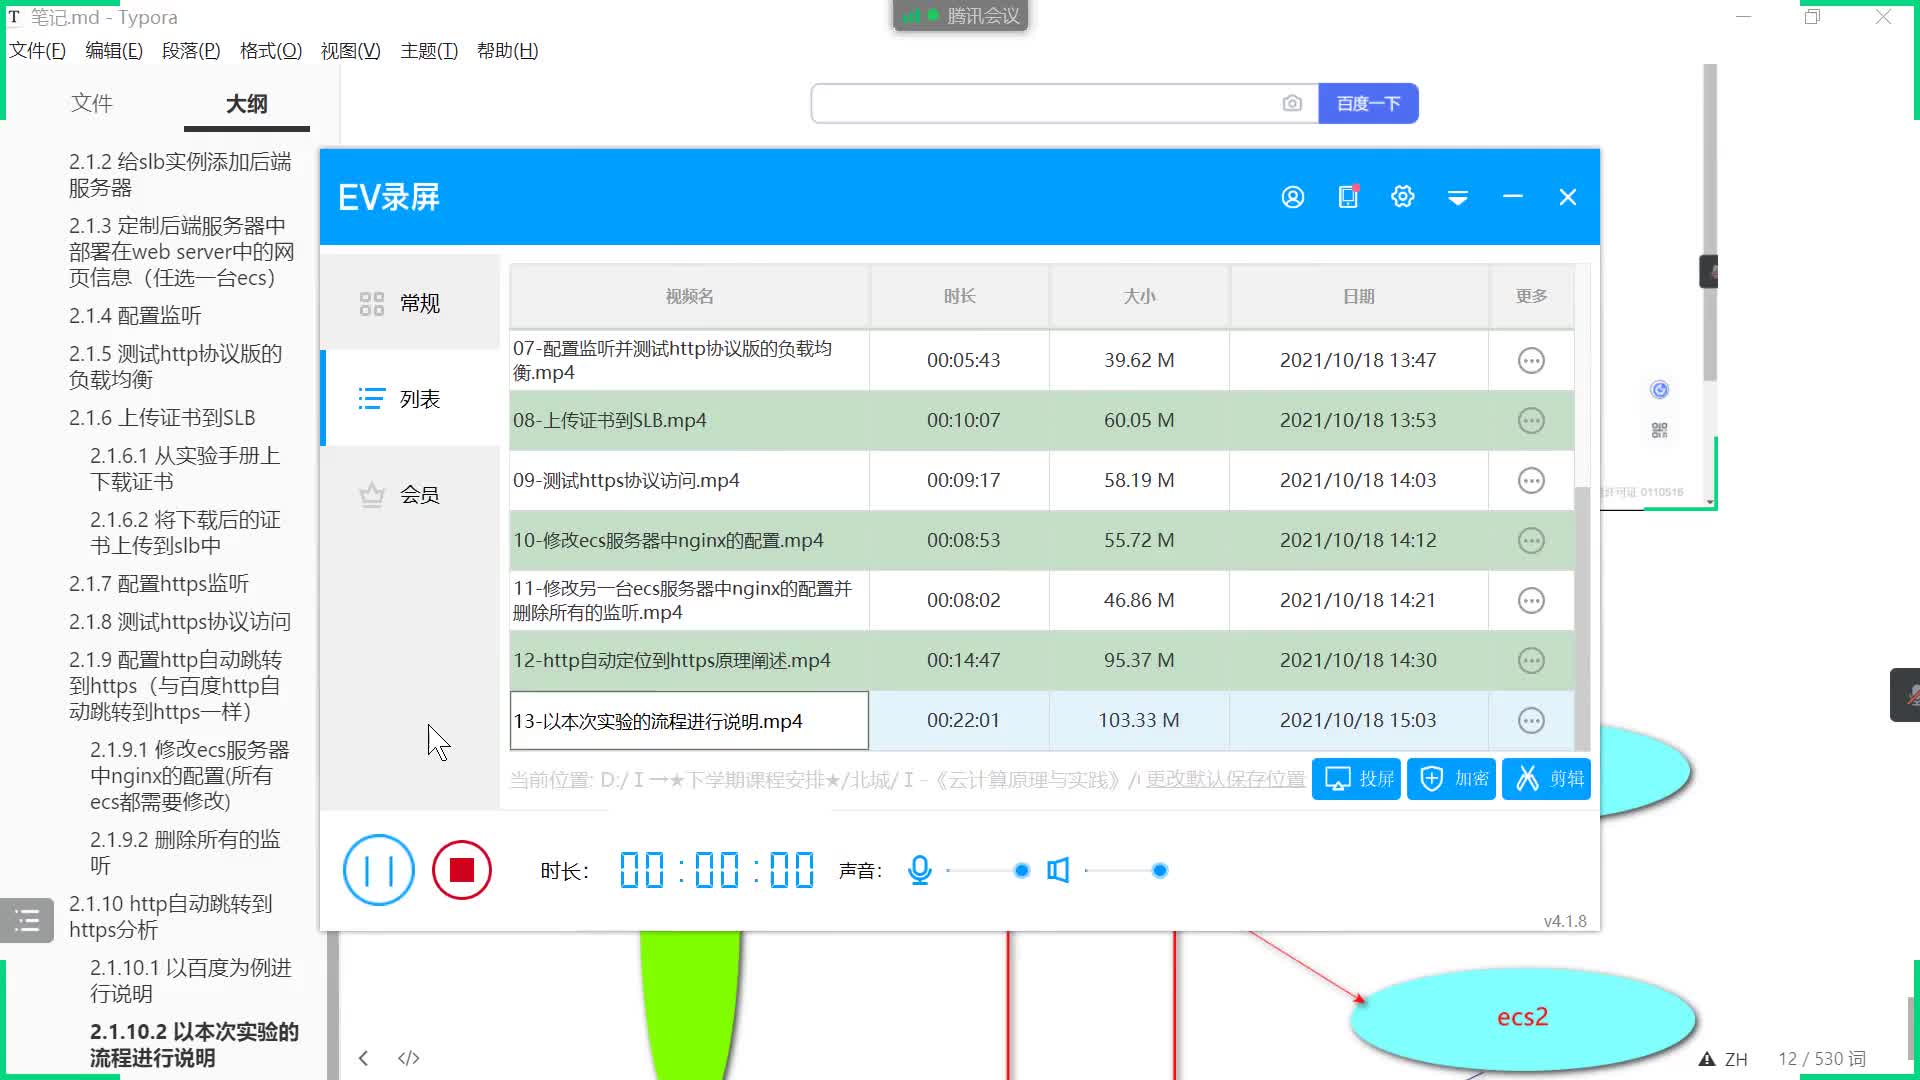Sort by the 日期 column header
The image size is (1920, 1080).
[1359, 296]
